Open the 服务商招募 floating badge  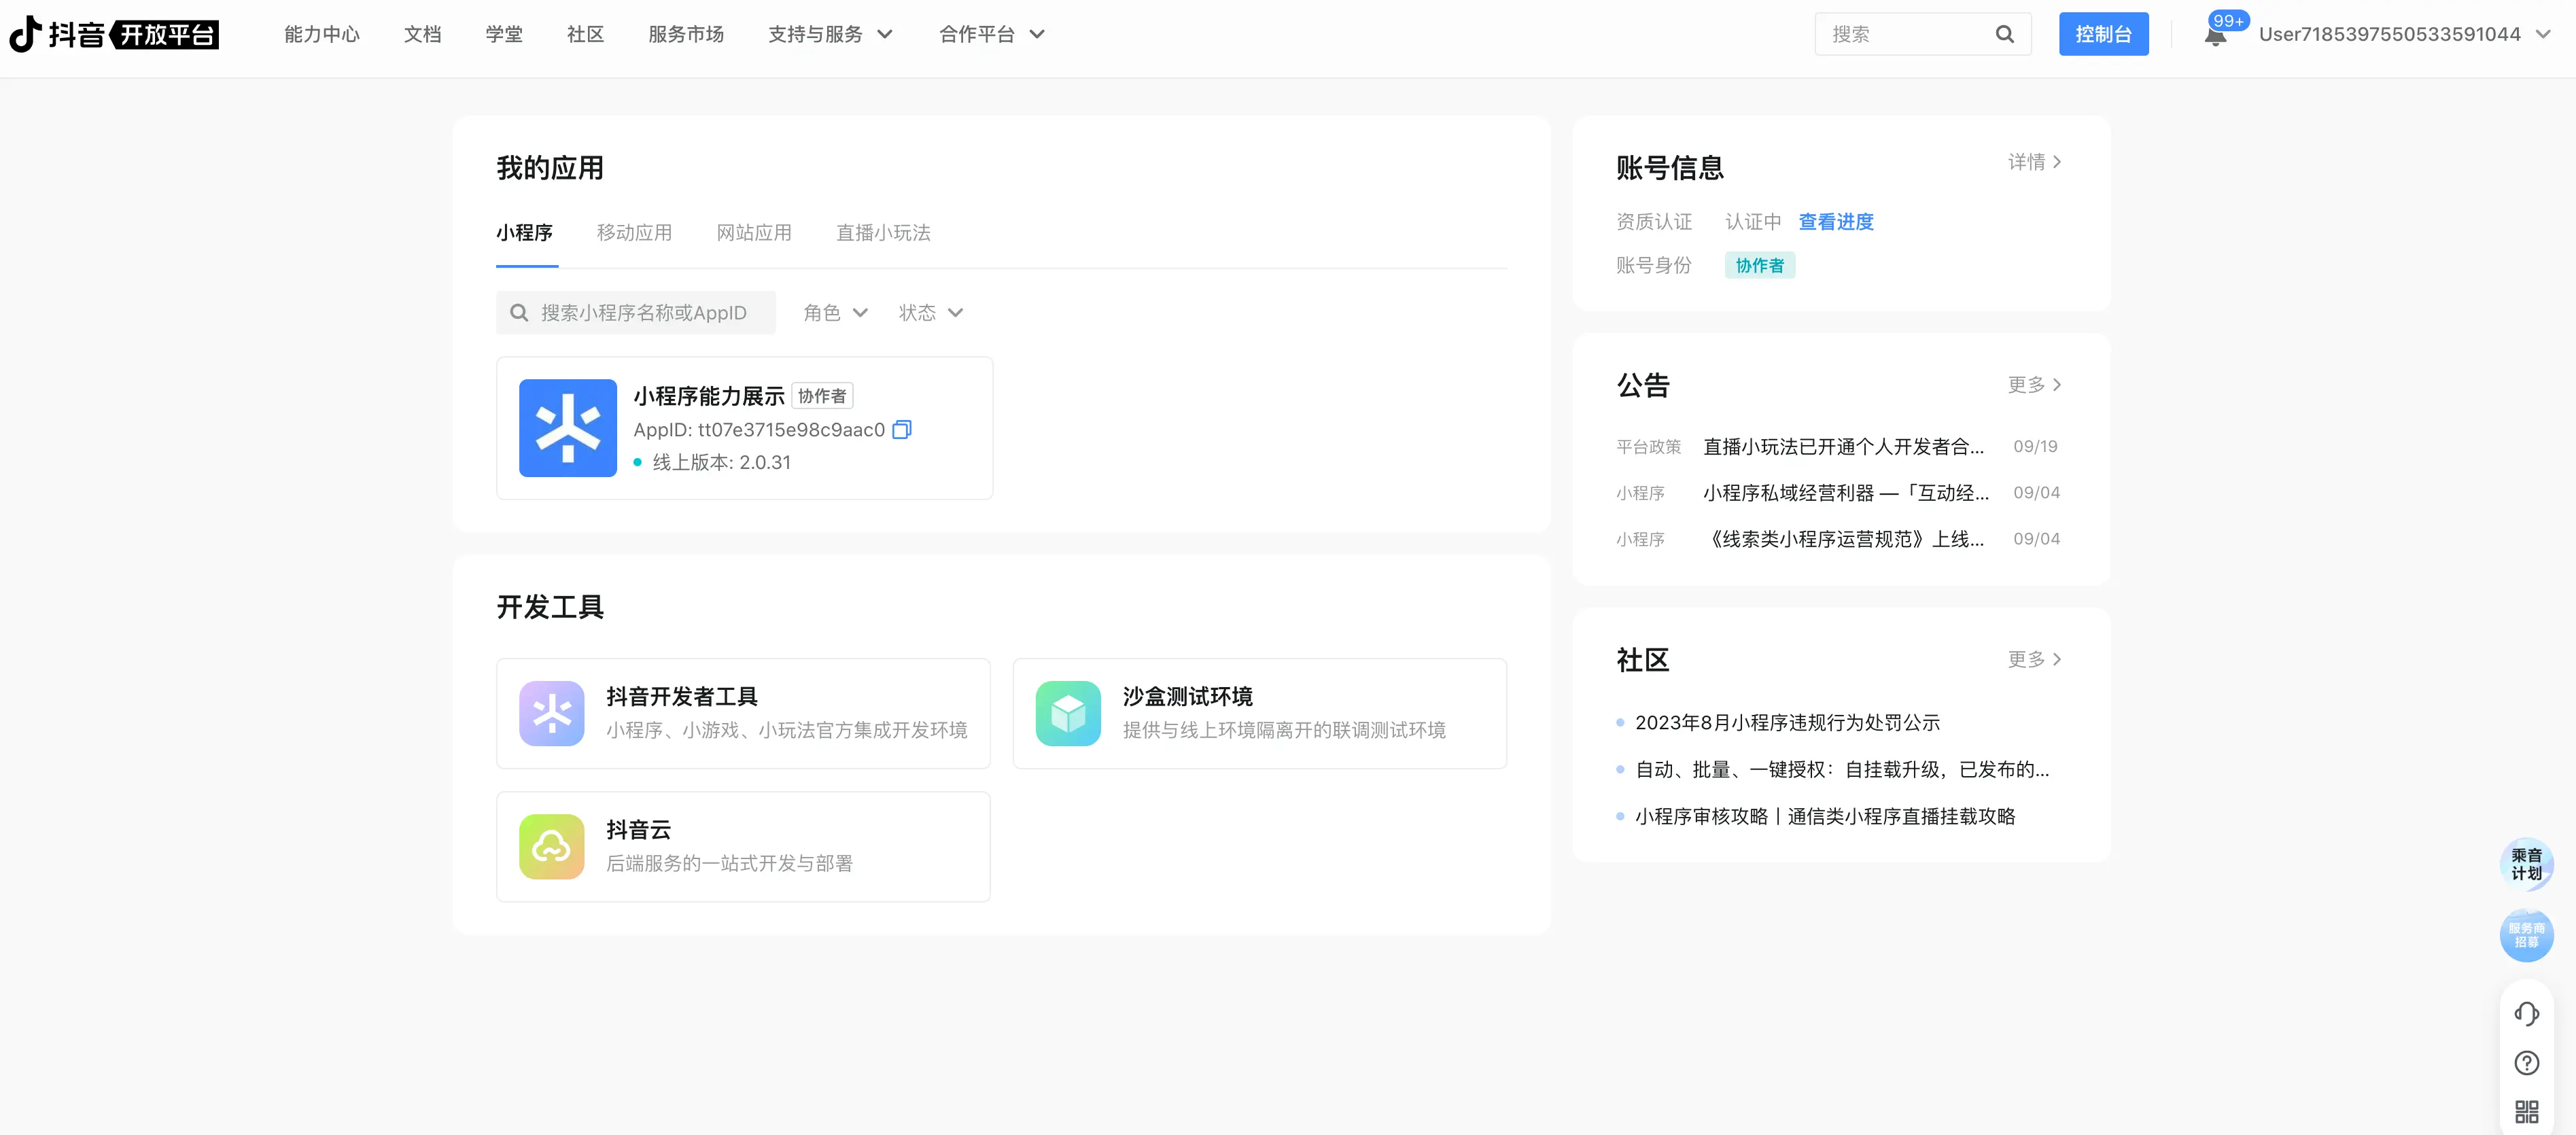(x=2526, y=935)
